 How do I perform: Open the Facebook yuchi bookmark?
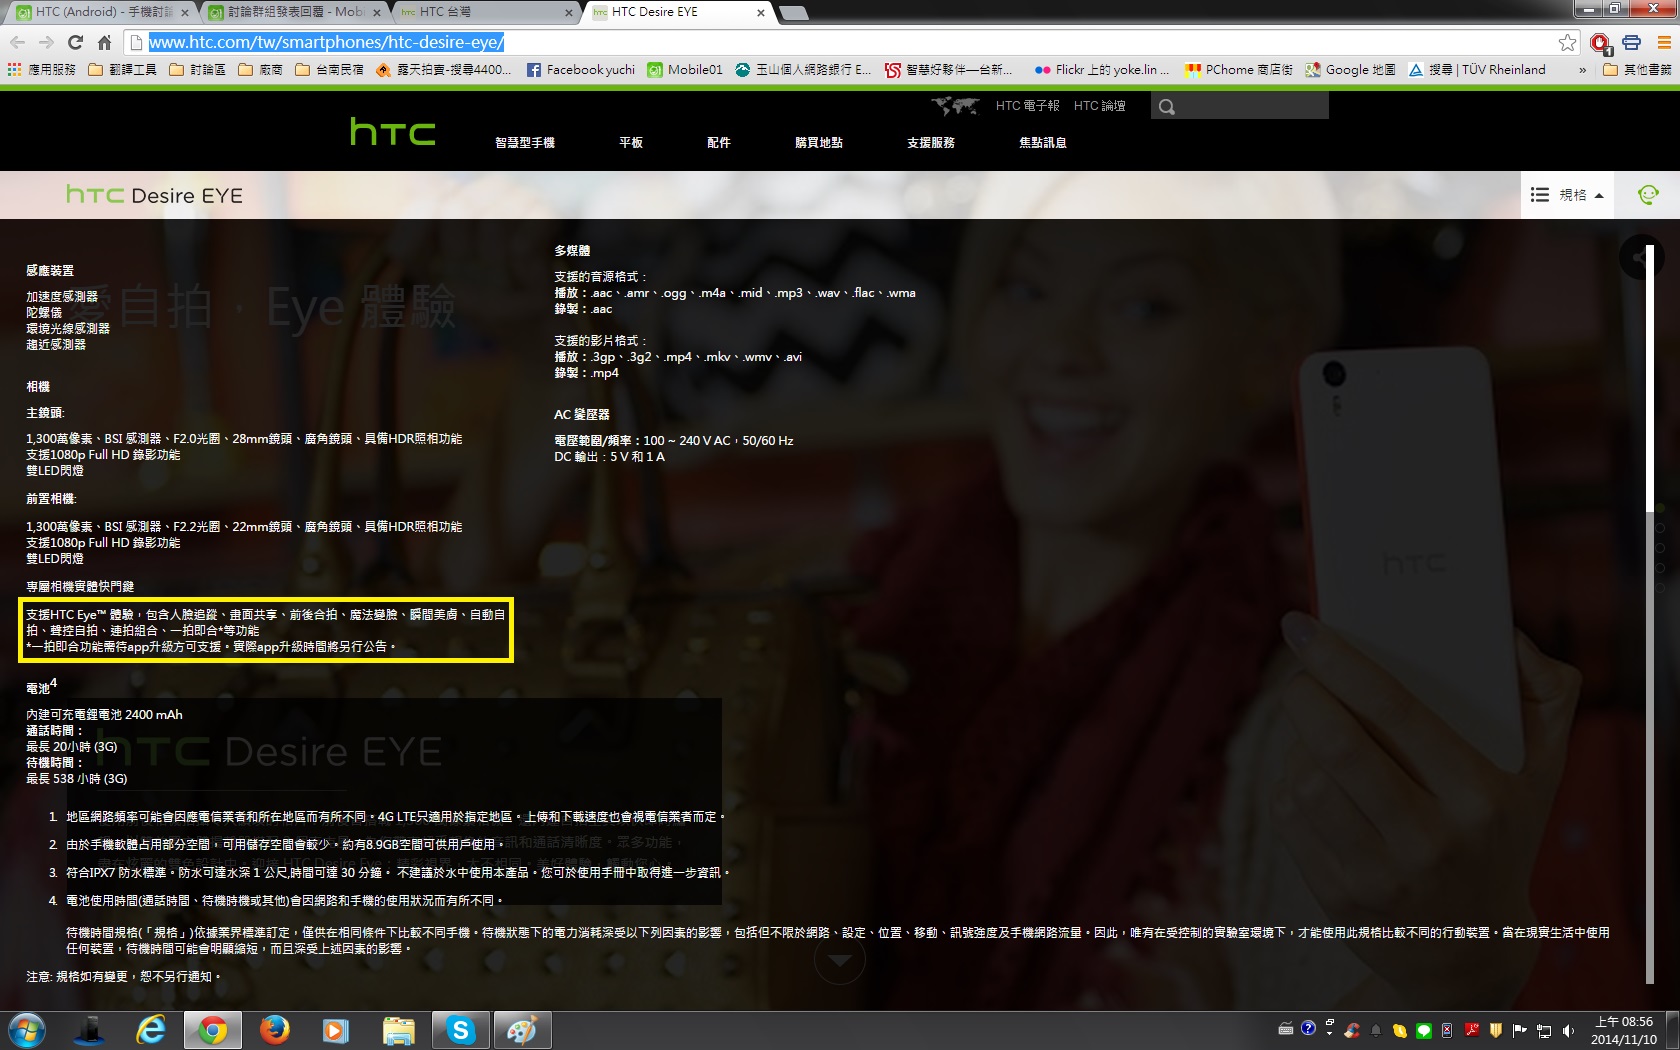point(580,70)
